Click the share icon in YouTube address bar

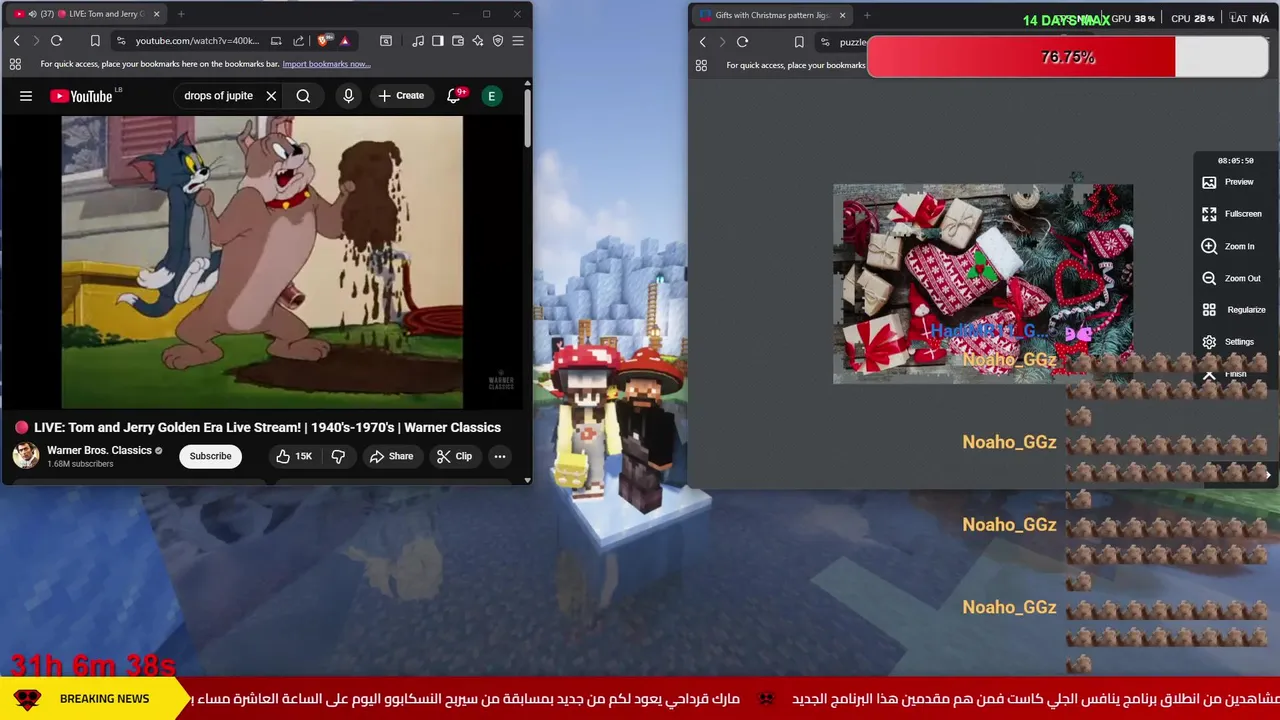298,41
